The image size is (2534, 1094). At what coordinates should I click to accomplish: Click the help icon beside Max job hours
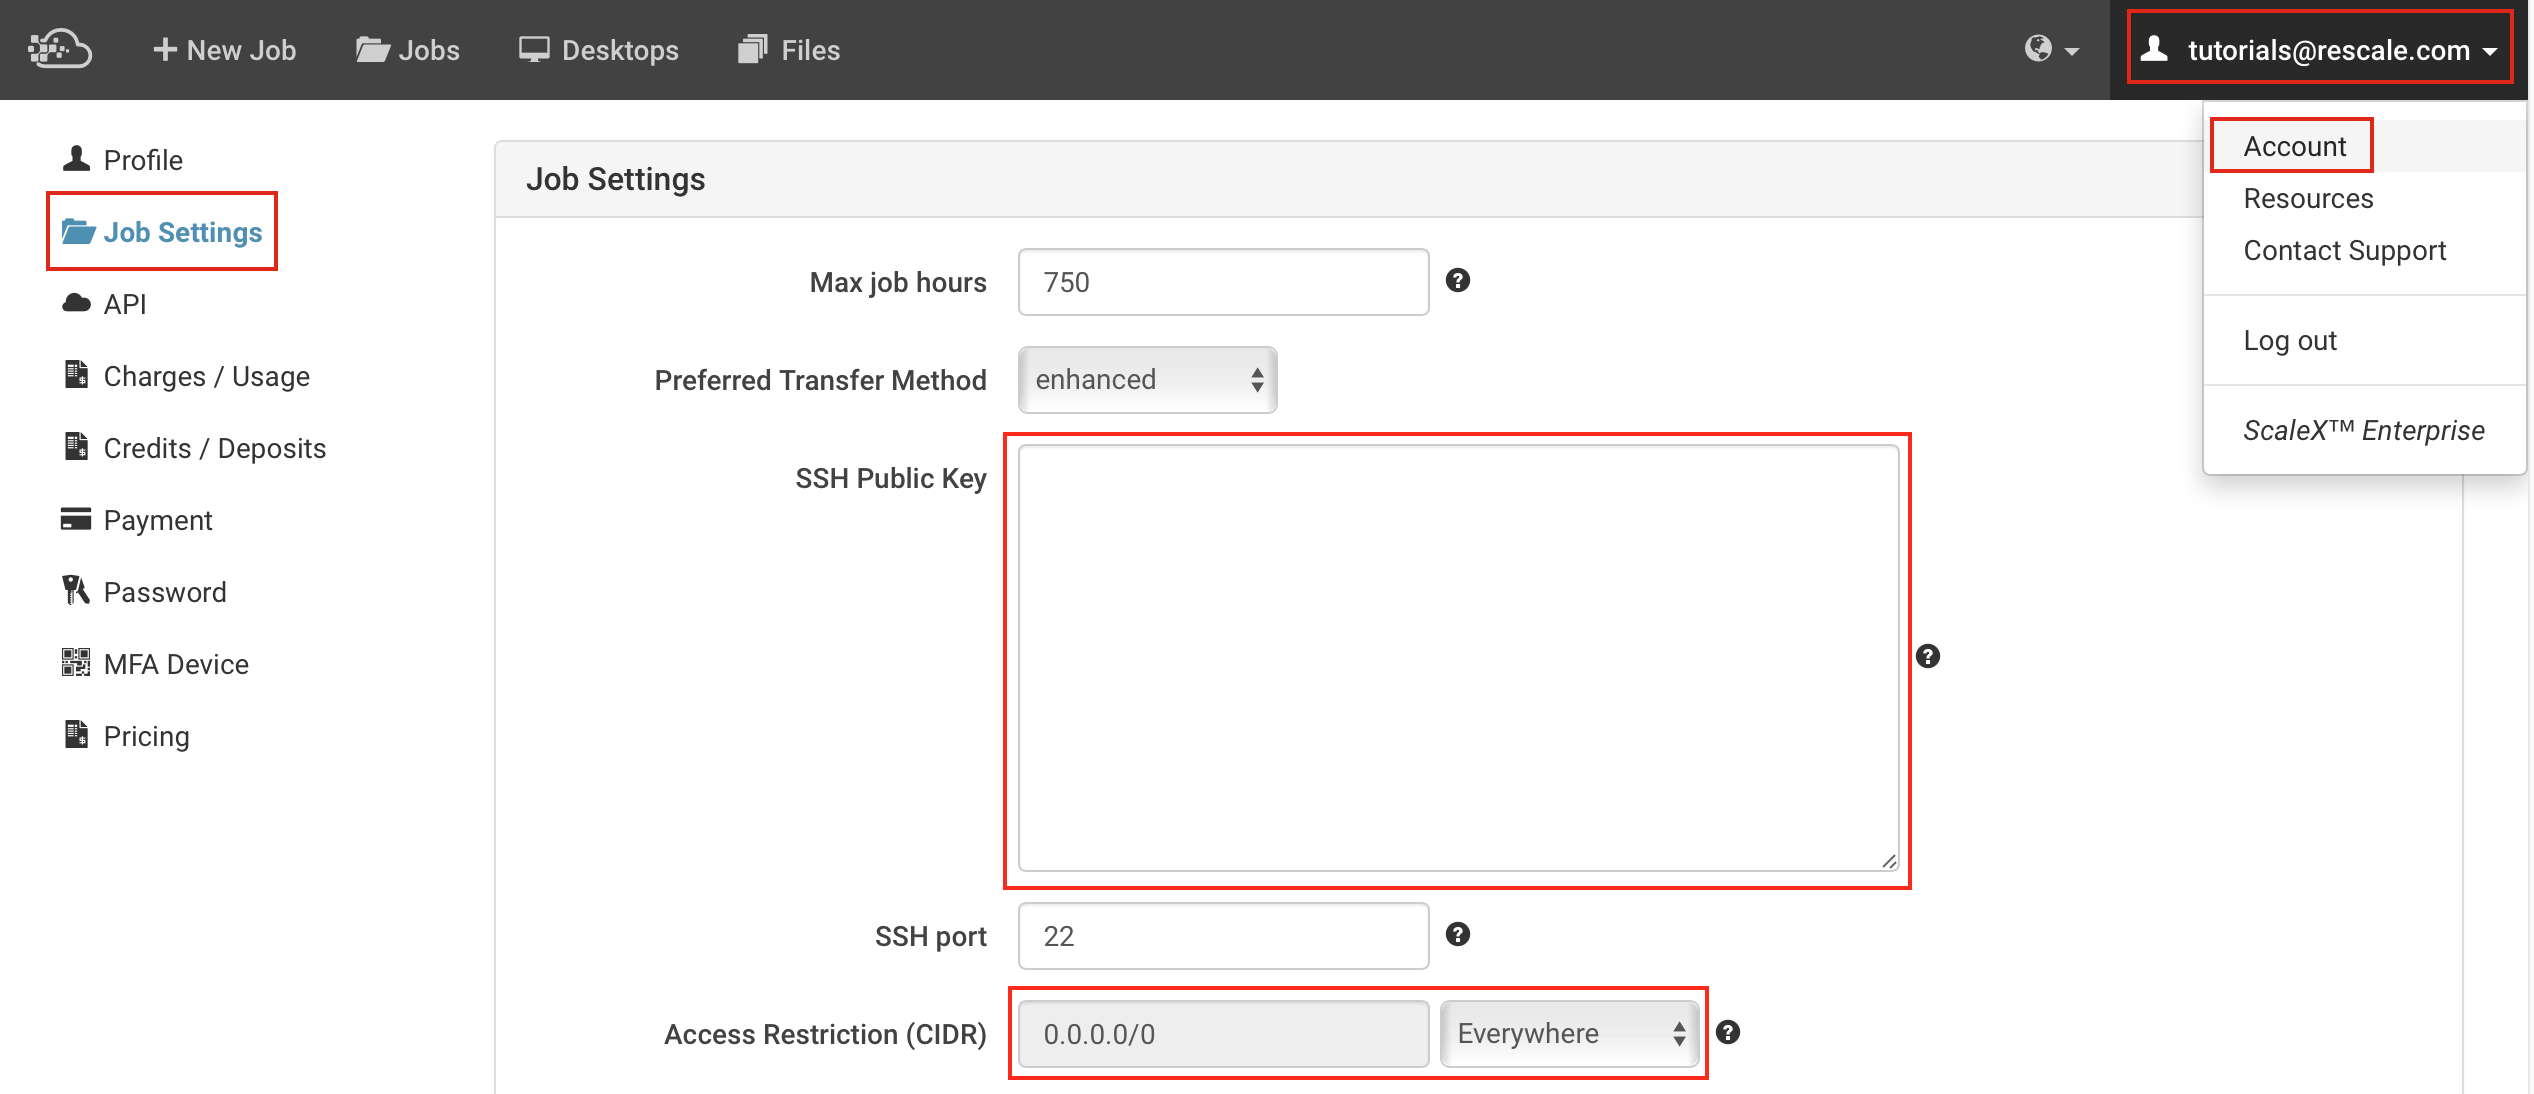tap(1457, 281)
